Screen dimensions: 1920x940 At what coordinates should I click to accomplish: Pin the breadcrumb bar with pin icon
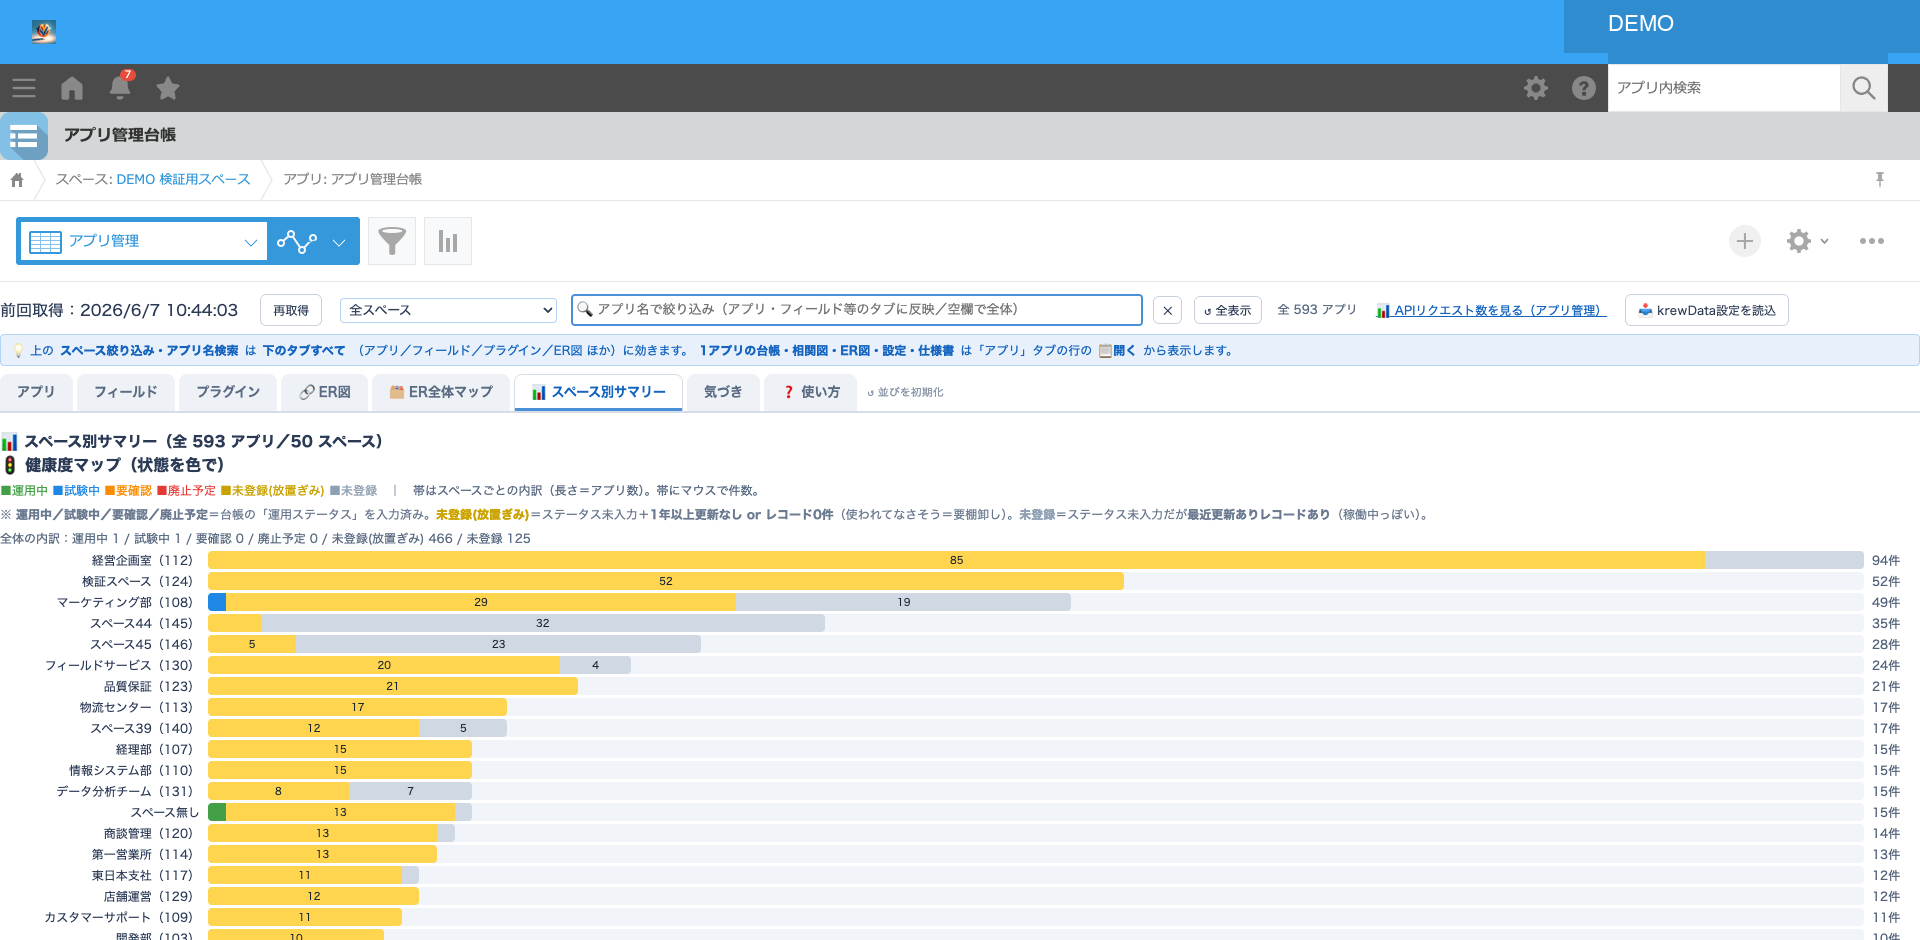[x=1880, y=179]
